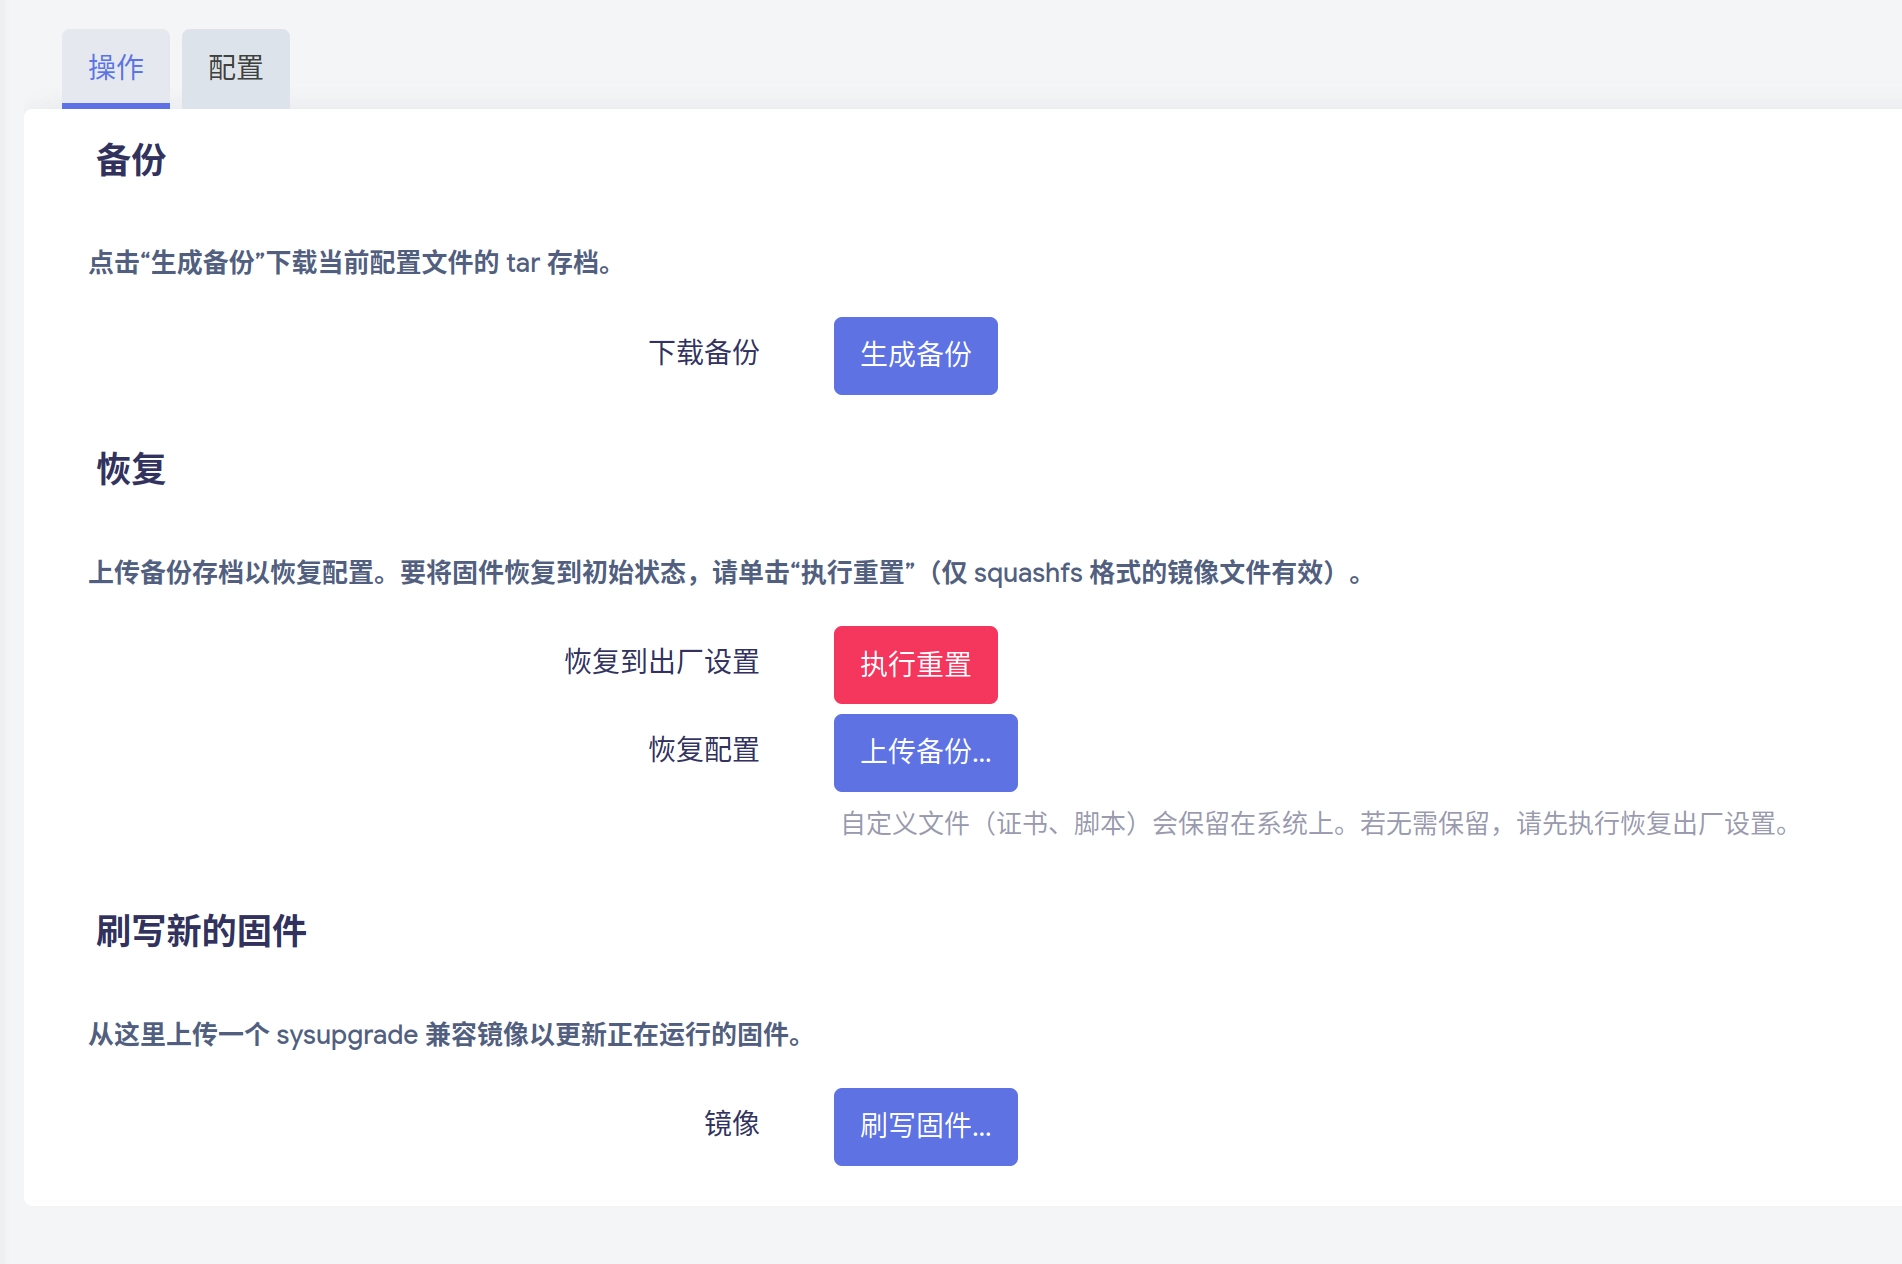Click 执行重置 to restore factory settings
The height and width of the screenshot is (1264, 1902).
[x=914, y=663]
